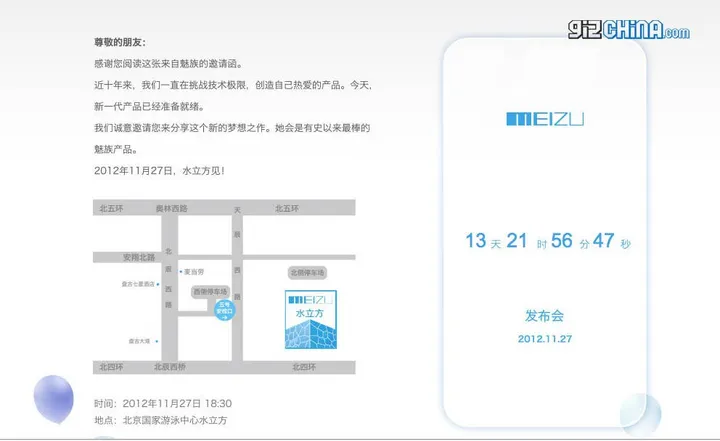Select the 北侧停车场 parking label

coord(308,273)
